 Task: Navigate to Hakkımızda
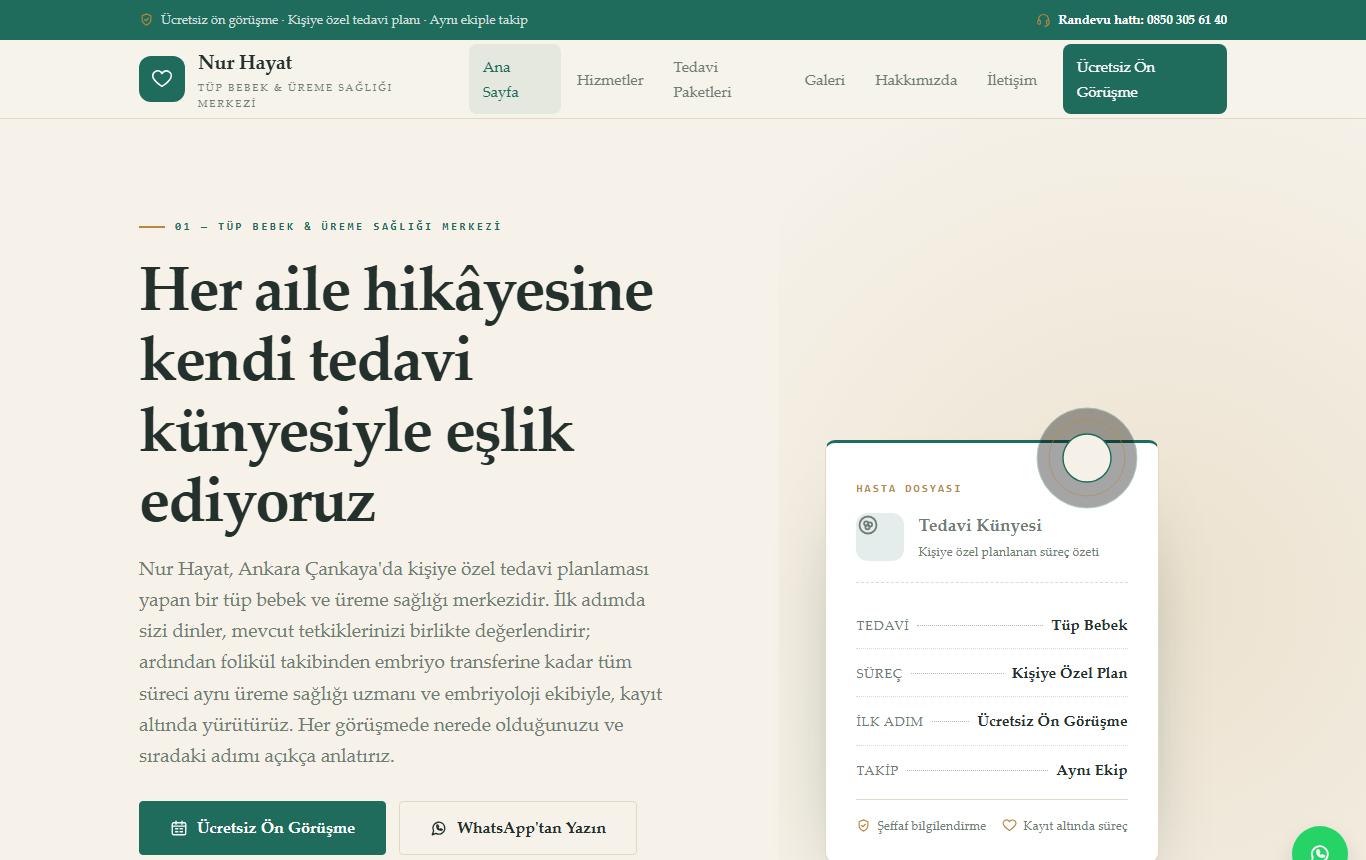pos(916,80)
